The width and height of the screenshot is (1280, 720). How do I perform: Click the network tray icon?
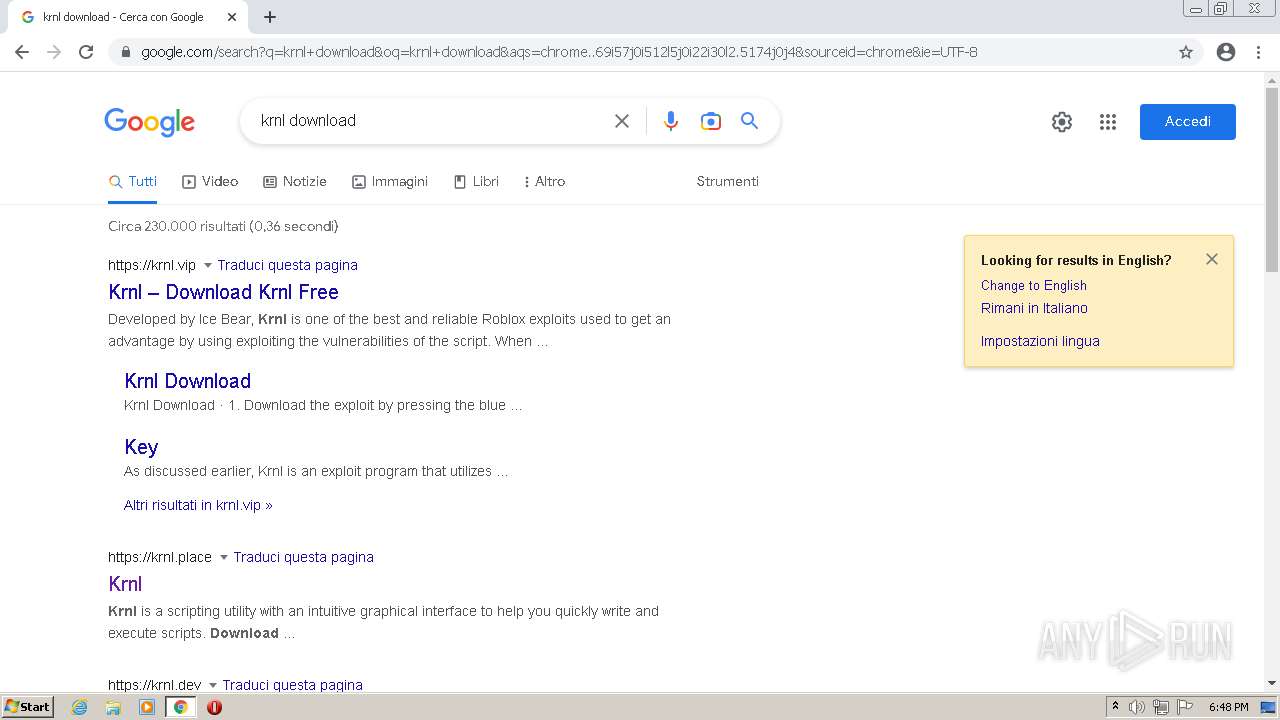click(1161, 707)
